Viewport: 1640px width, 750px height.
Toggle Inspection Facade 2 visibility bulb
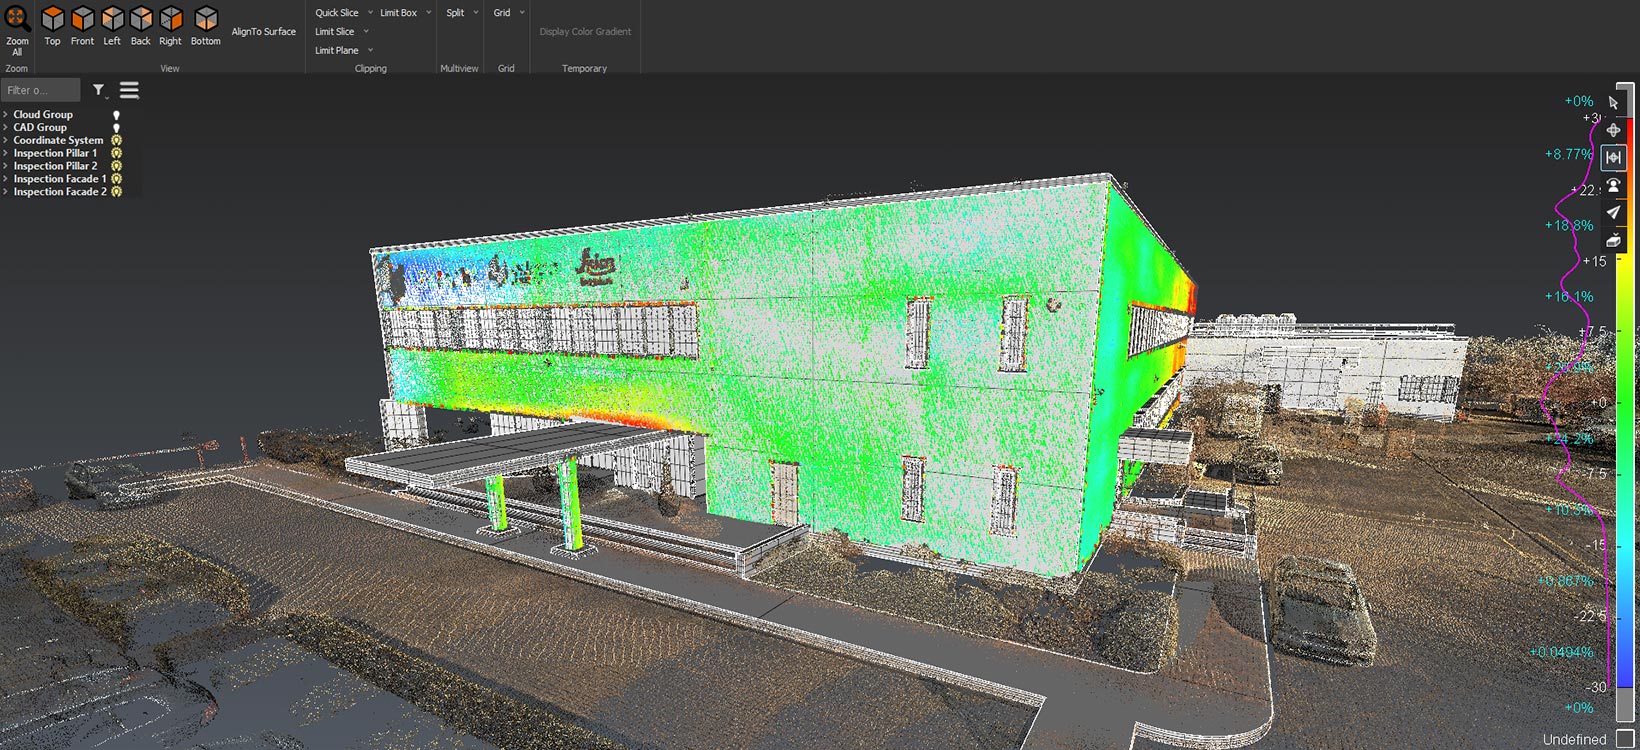coord(116,192)
